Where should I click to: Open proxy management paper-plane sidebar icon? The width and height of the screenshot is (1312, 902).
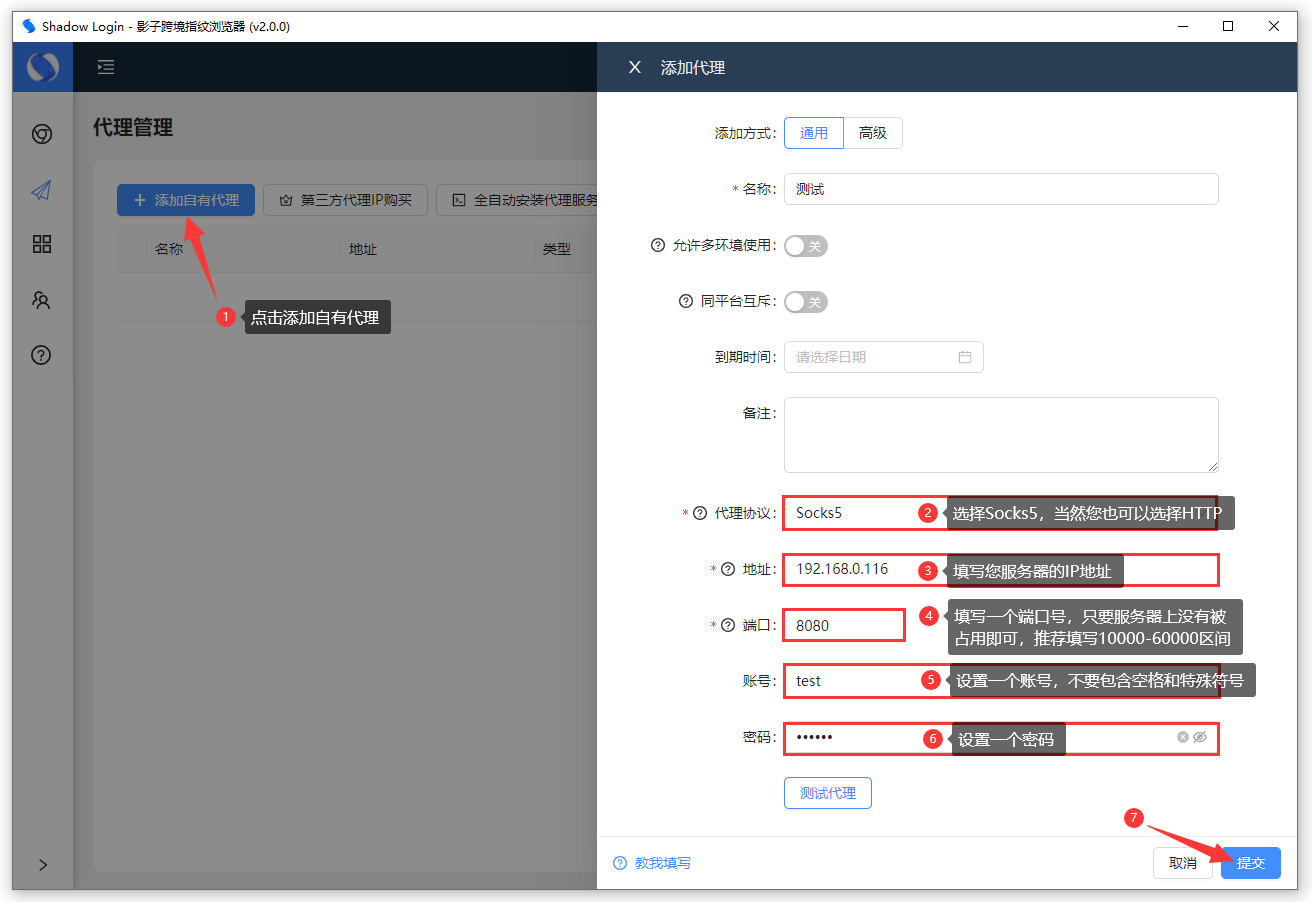click(42, 190)
